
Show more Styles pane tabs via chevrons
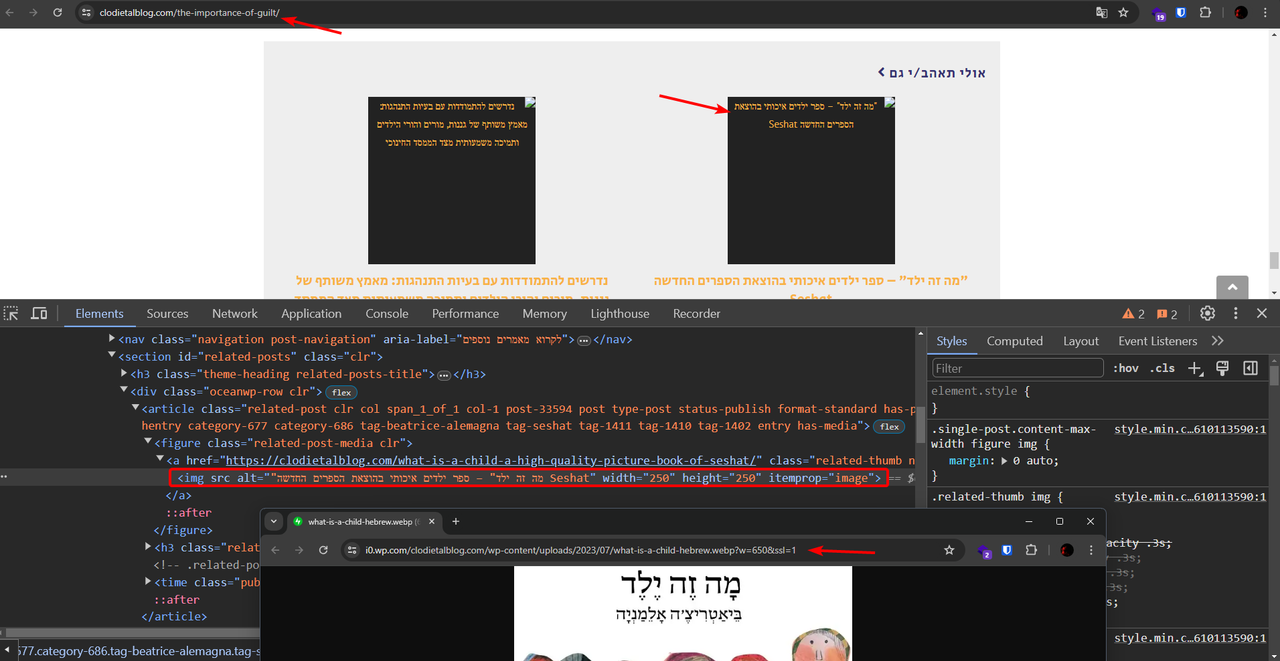tap(1217, 341)
